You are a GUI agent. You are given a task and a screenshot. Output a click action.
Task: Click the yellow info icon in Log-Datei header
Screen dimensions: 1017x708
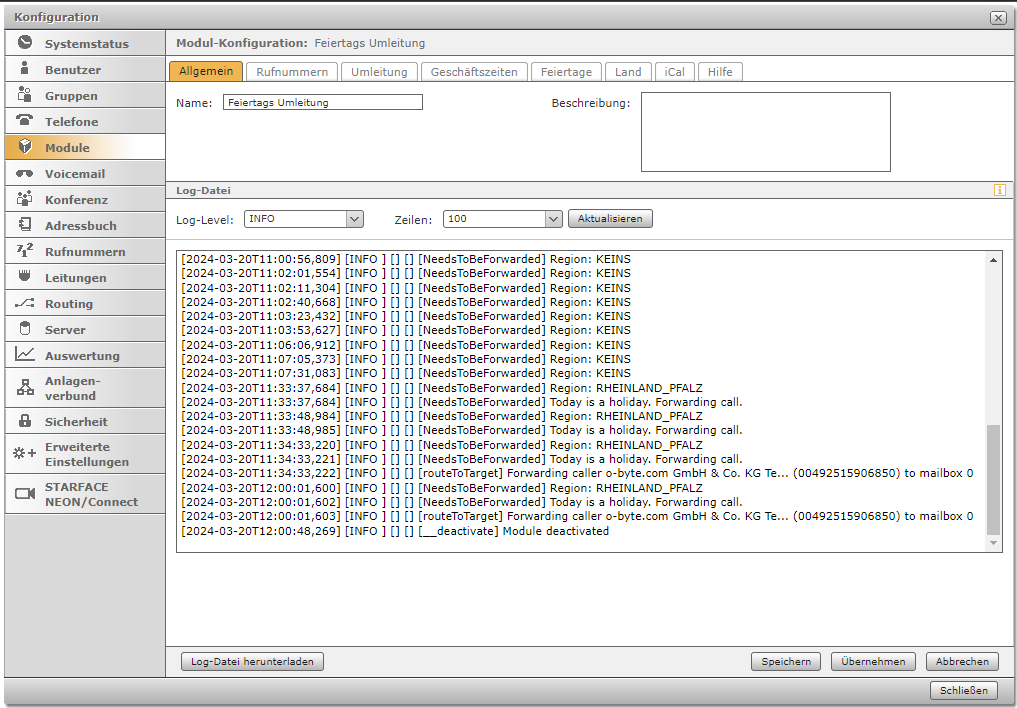999,190
